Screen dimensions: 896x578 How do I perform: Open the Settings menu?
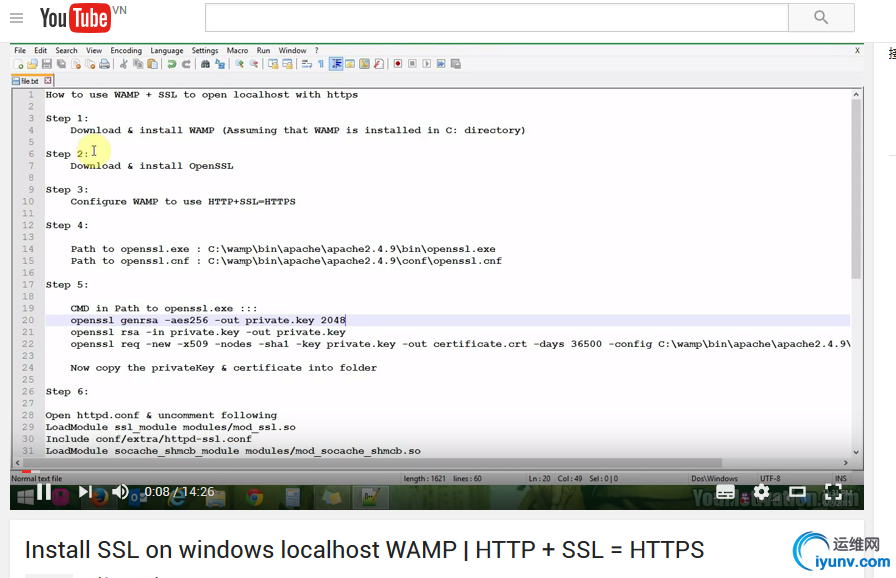pyautogui.click(x=205, y=50)
